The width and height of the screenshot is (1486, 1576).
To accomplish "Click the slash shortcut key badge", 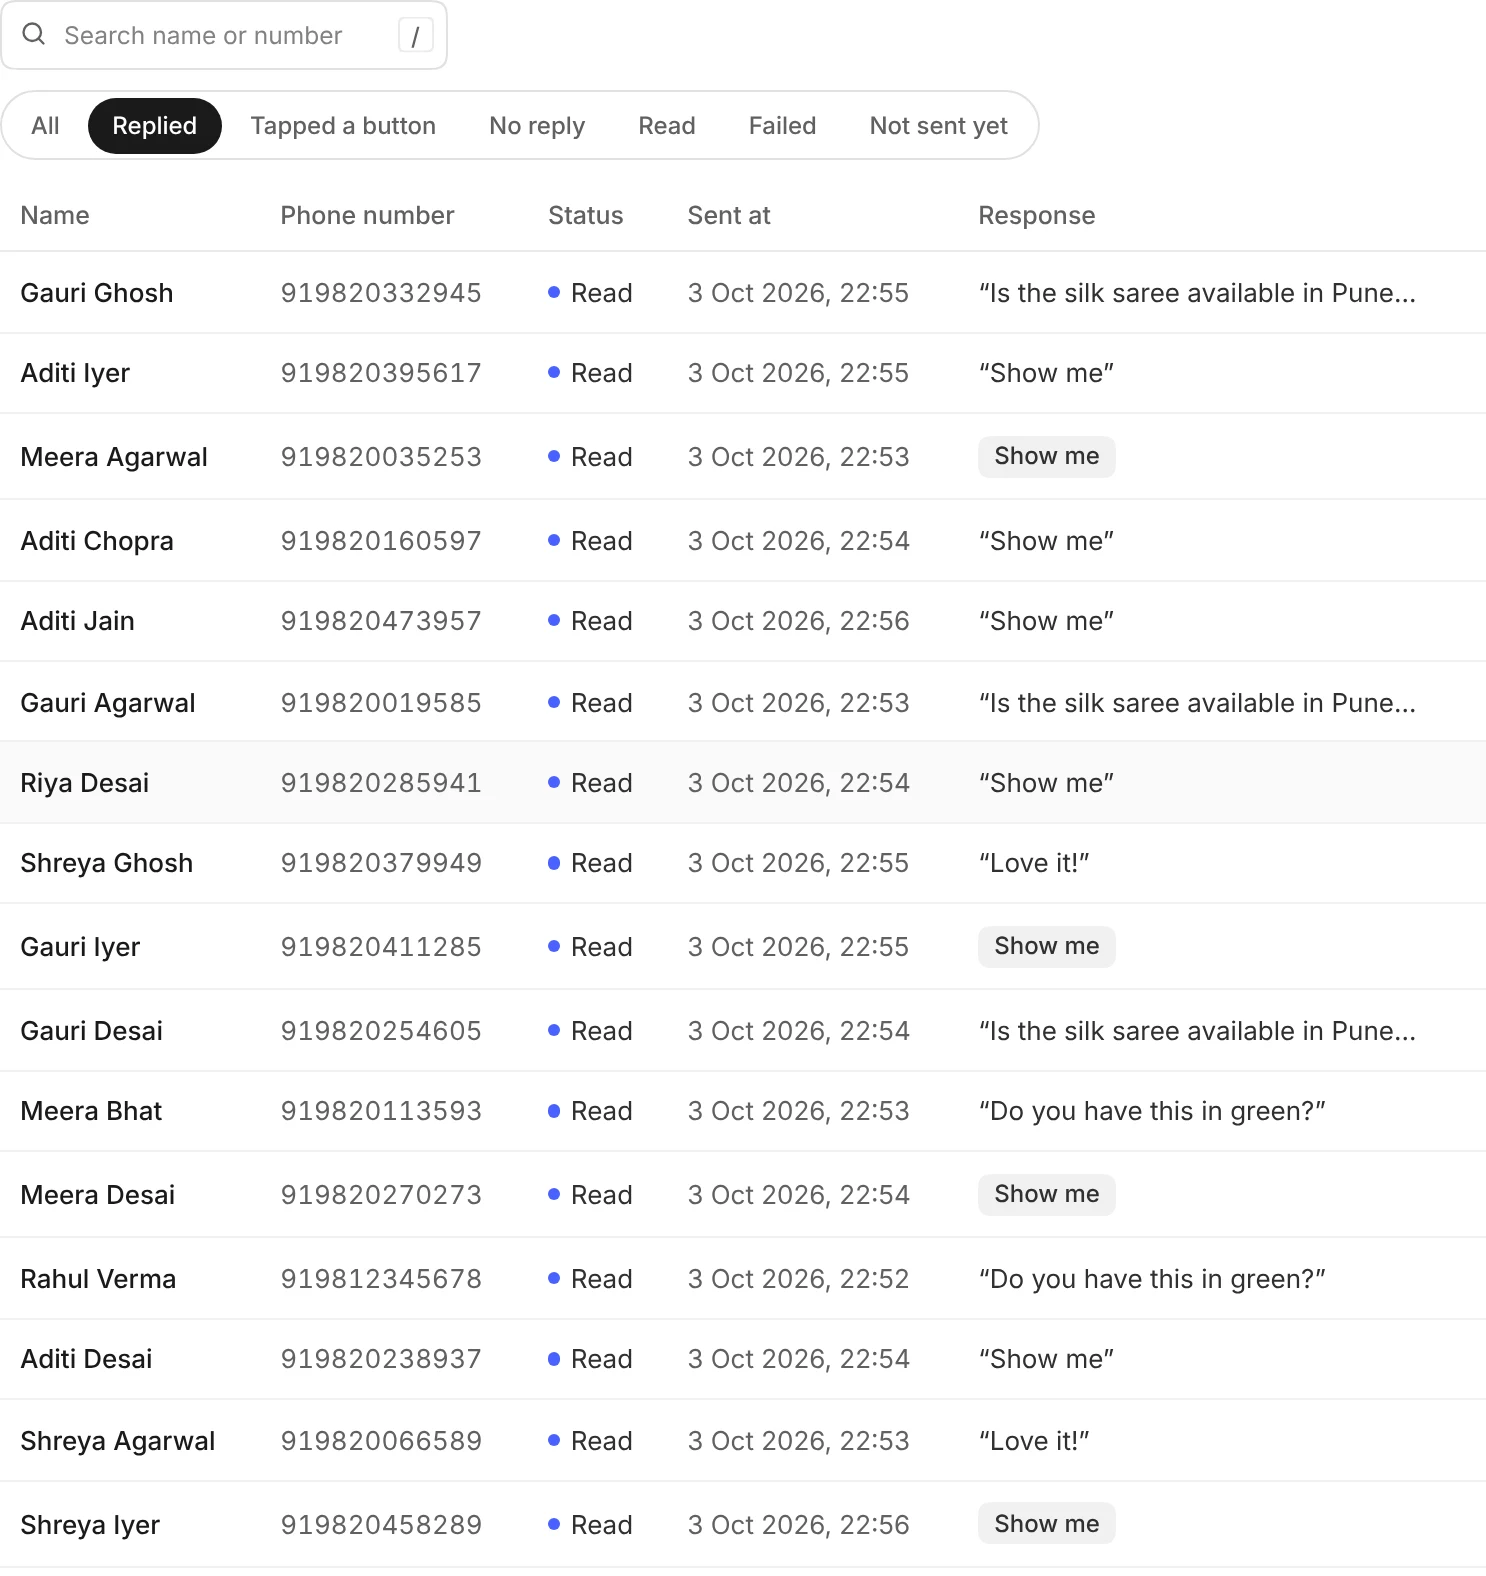I will point(415,36).
